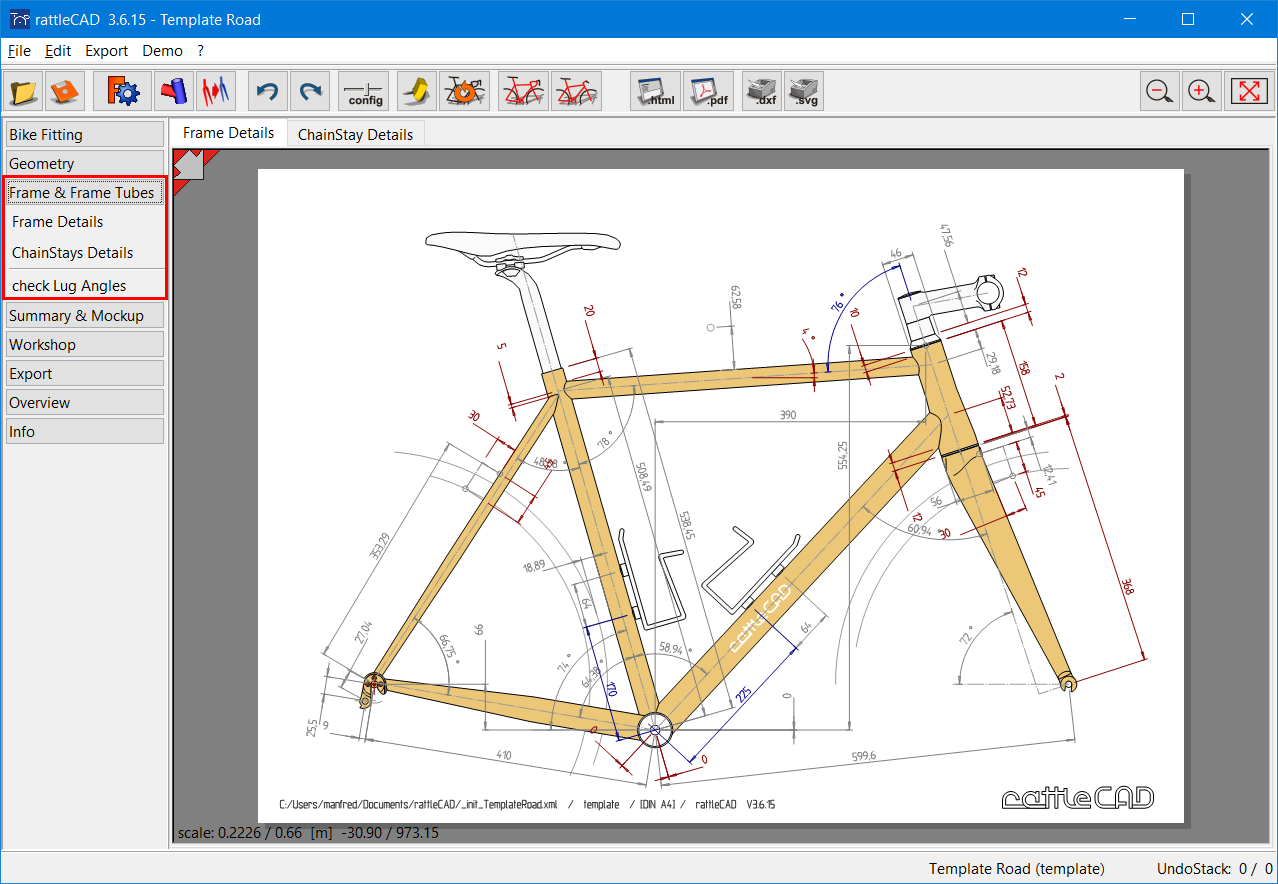Open the Export menu
Image resolution: width=1278 pixels, height=884 pixels.
[106, 51]
